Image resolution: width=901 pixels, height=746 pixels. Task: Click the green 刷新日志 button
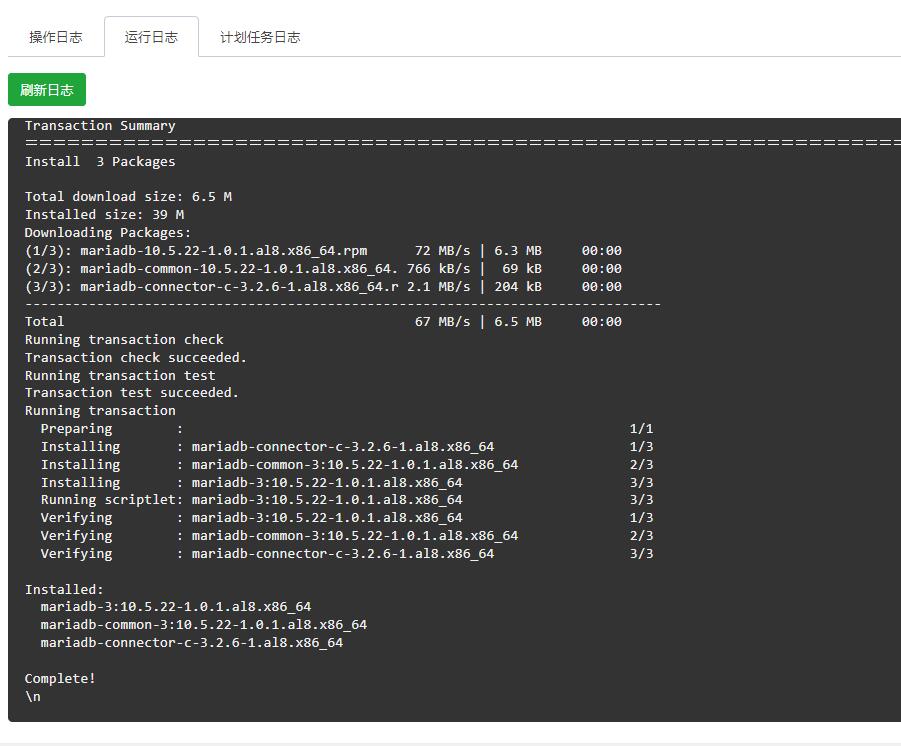tap(47, 90)
